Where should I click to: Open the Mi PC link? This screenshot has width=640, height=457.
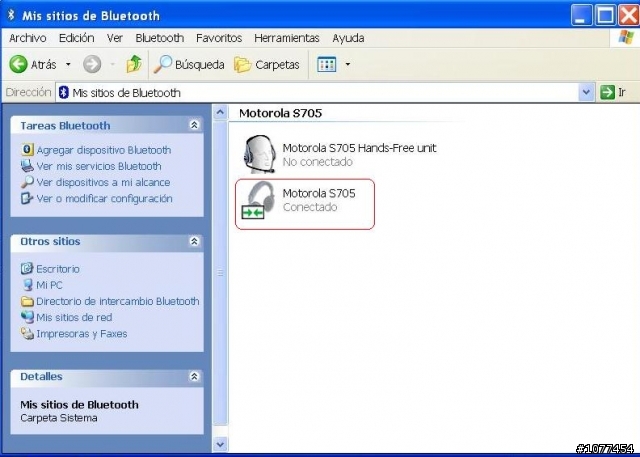pyautogui.click(x=49, y=285)
